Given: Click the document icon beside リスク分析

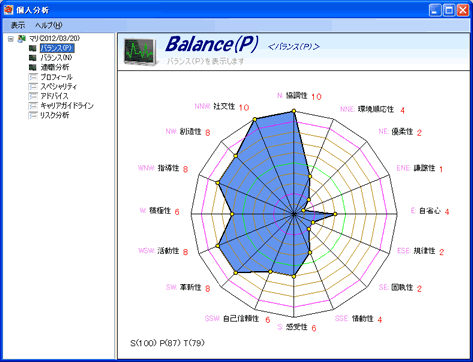Looking at the screenshot, I should click(32, 116).
